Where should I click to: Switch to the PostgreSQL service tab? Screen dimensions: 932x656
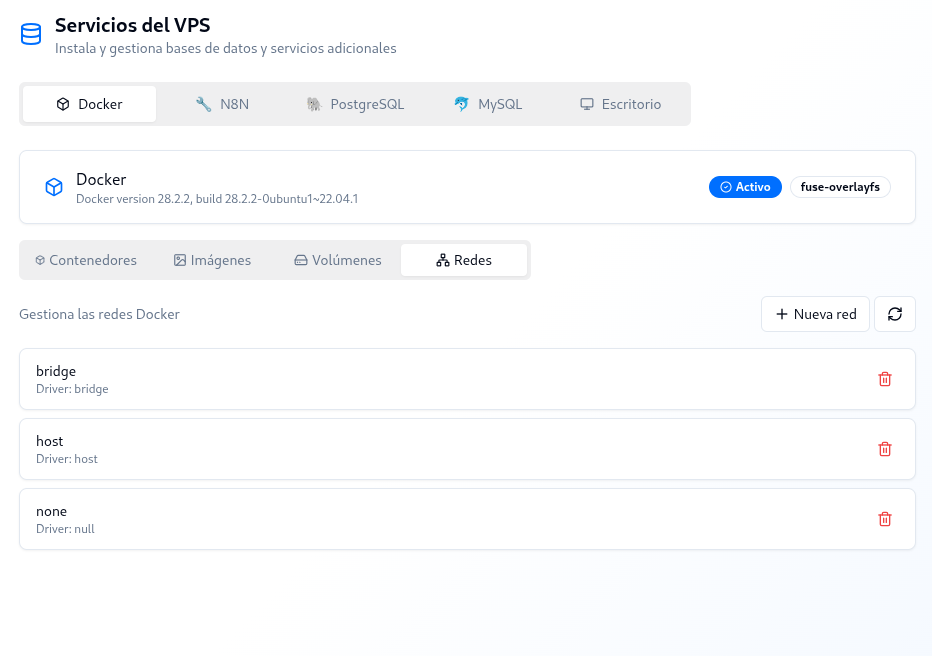(x=355, y=104)
